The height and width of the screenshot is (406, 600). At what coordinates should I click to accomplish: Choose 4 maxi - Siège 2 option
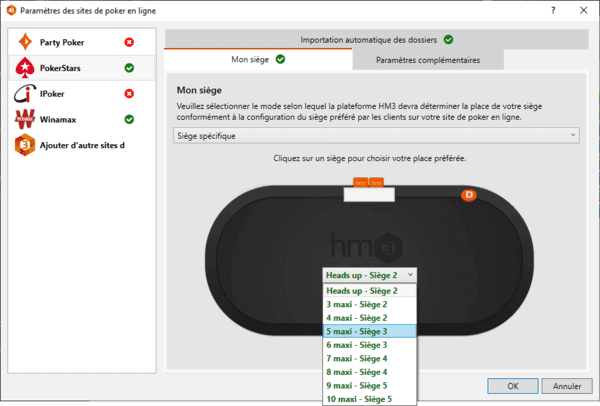pyautogui.click(x=370, y=318)
